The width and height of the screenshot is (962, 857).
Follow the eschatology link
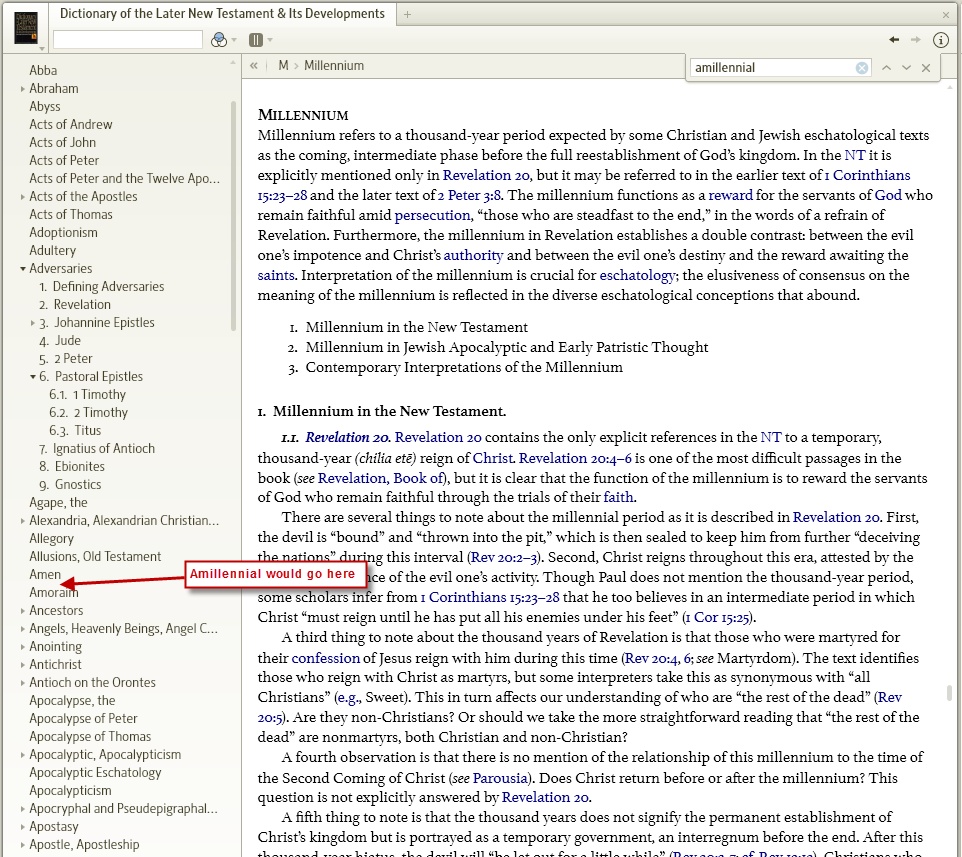[x=637, y=275]
